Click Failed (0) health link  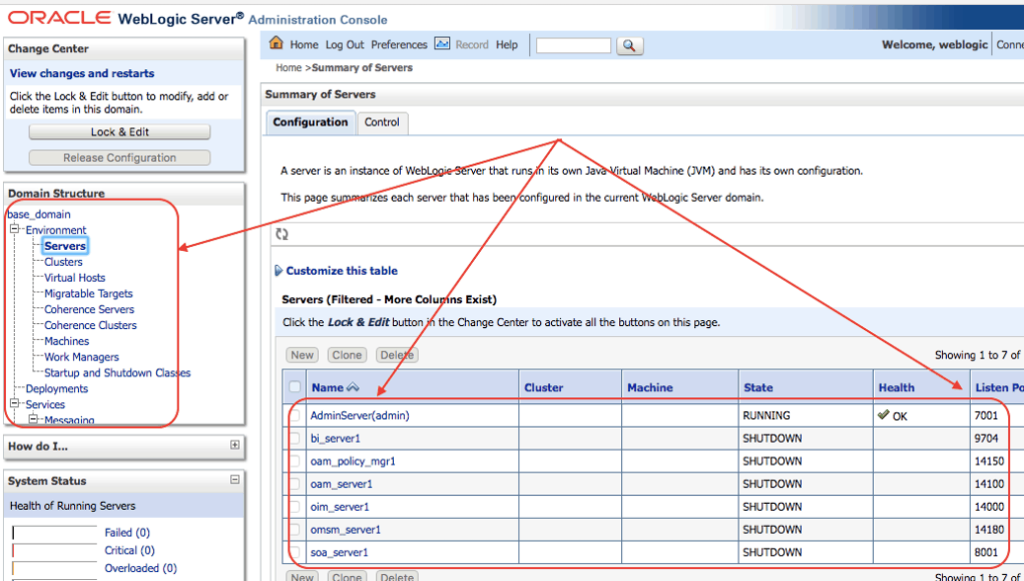coord(127,533)
